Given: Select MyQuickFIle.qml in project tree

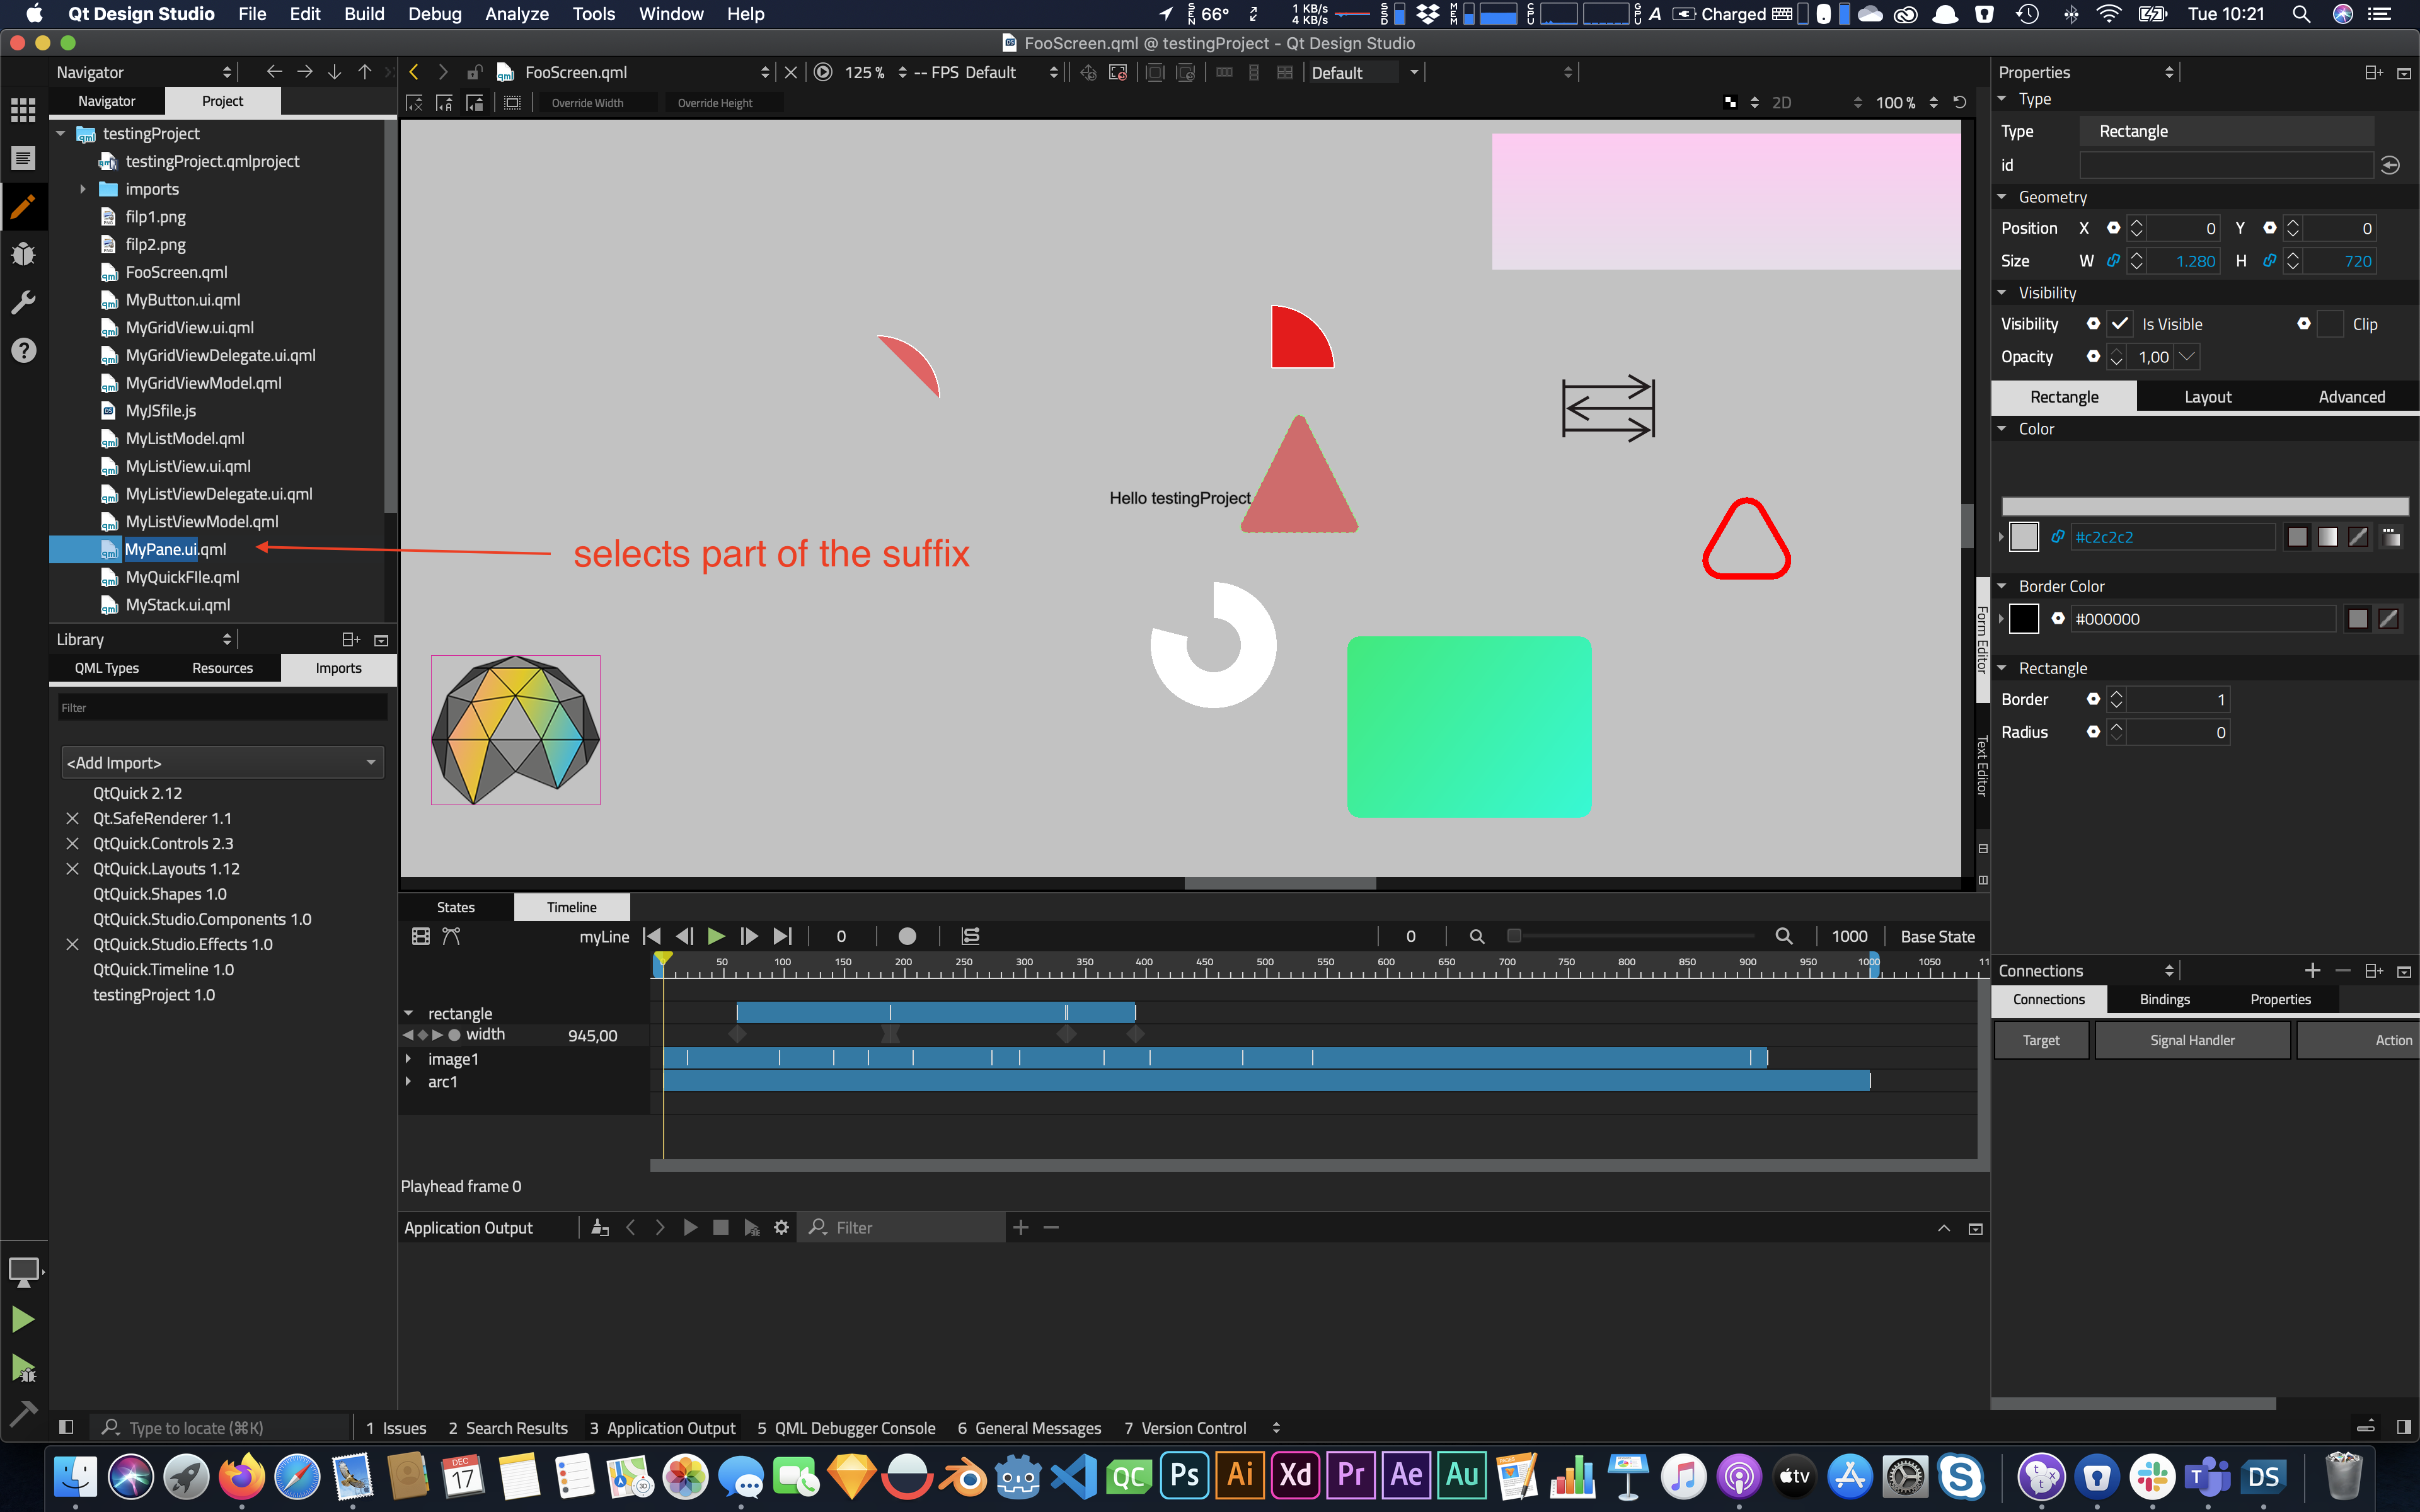Looking at the screenshot, I should coord(182,577).
